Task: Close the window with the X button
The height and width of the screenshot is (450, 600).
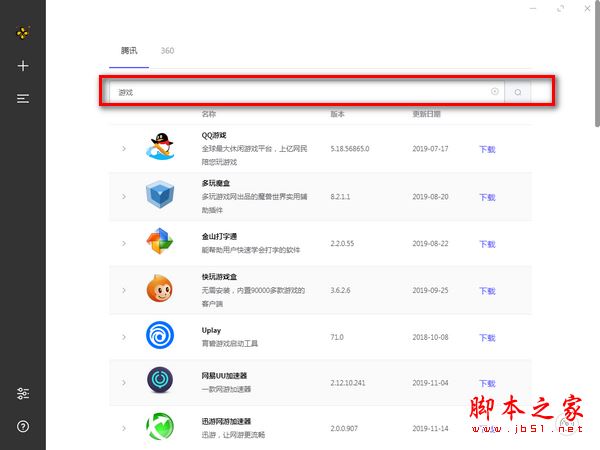Action: point(587,8)
